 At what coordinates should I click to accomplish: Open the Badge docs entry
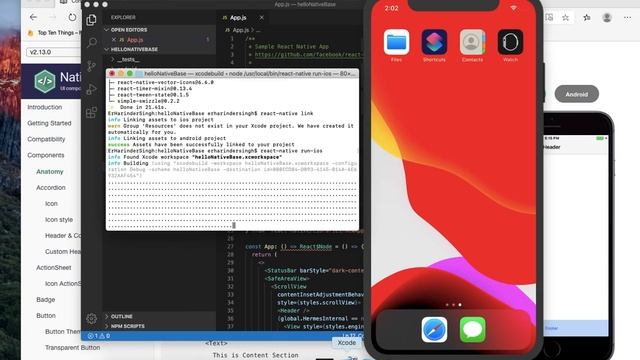click(45, 300)
